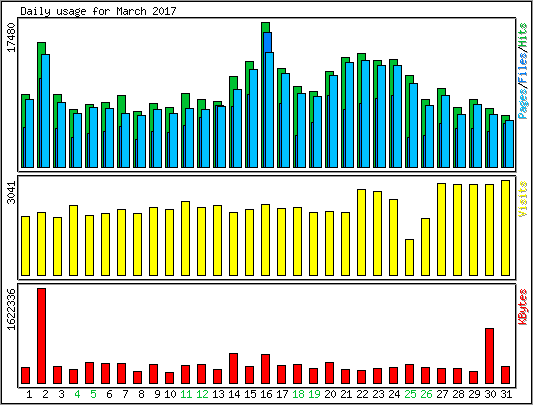The height and width of the screenshot is (405, 533).
Task: Click the Daily usage for March 2017 title
Action: pyautogui.click(x=98, y=11)
